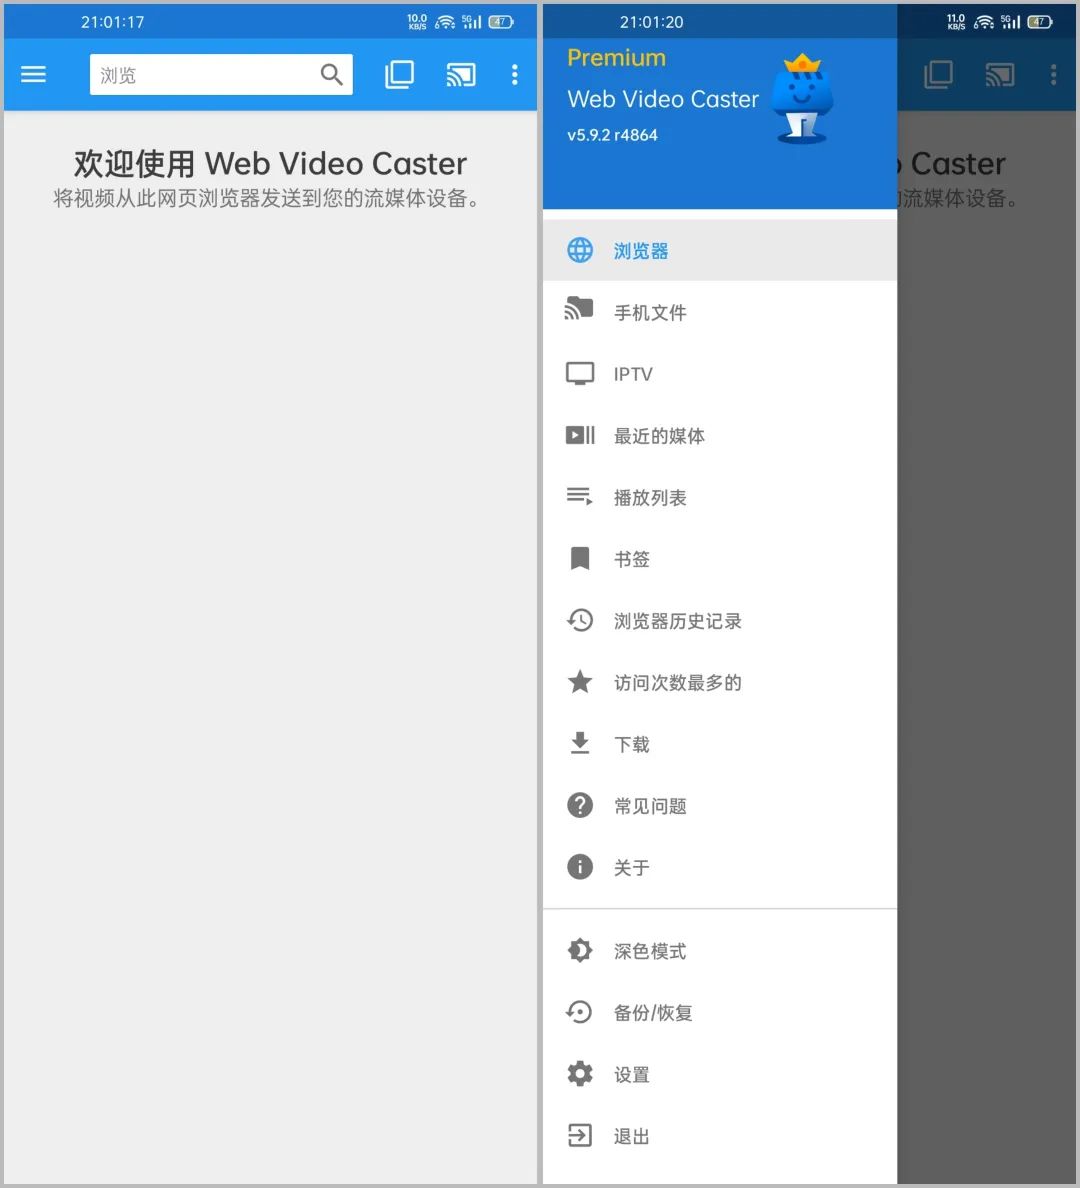Open 设置 settings entry
This screenshot has height=1188, width=1080.
(720, 1074)
